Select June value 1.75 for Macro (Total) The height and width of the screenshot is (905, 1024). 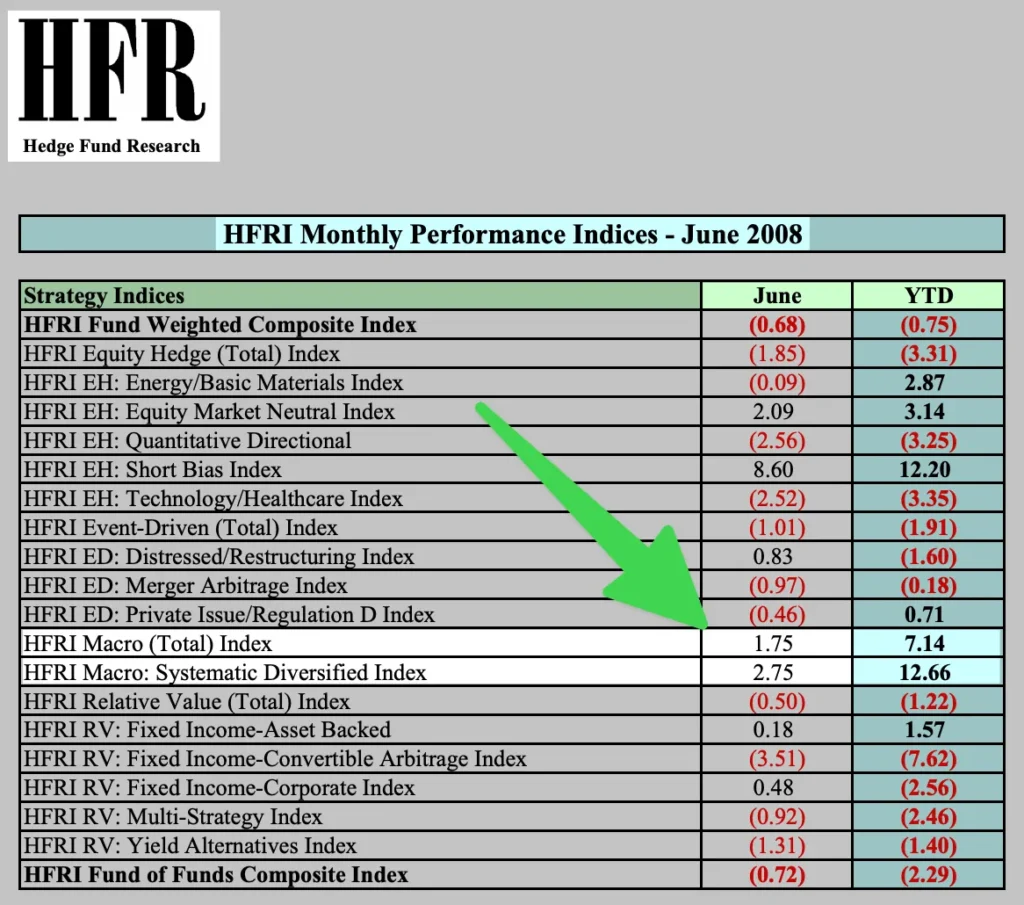coord(773,644)
